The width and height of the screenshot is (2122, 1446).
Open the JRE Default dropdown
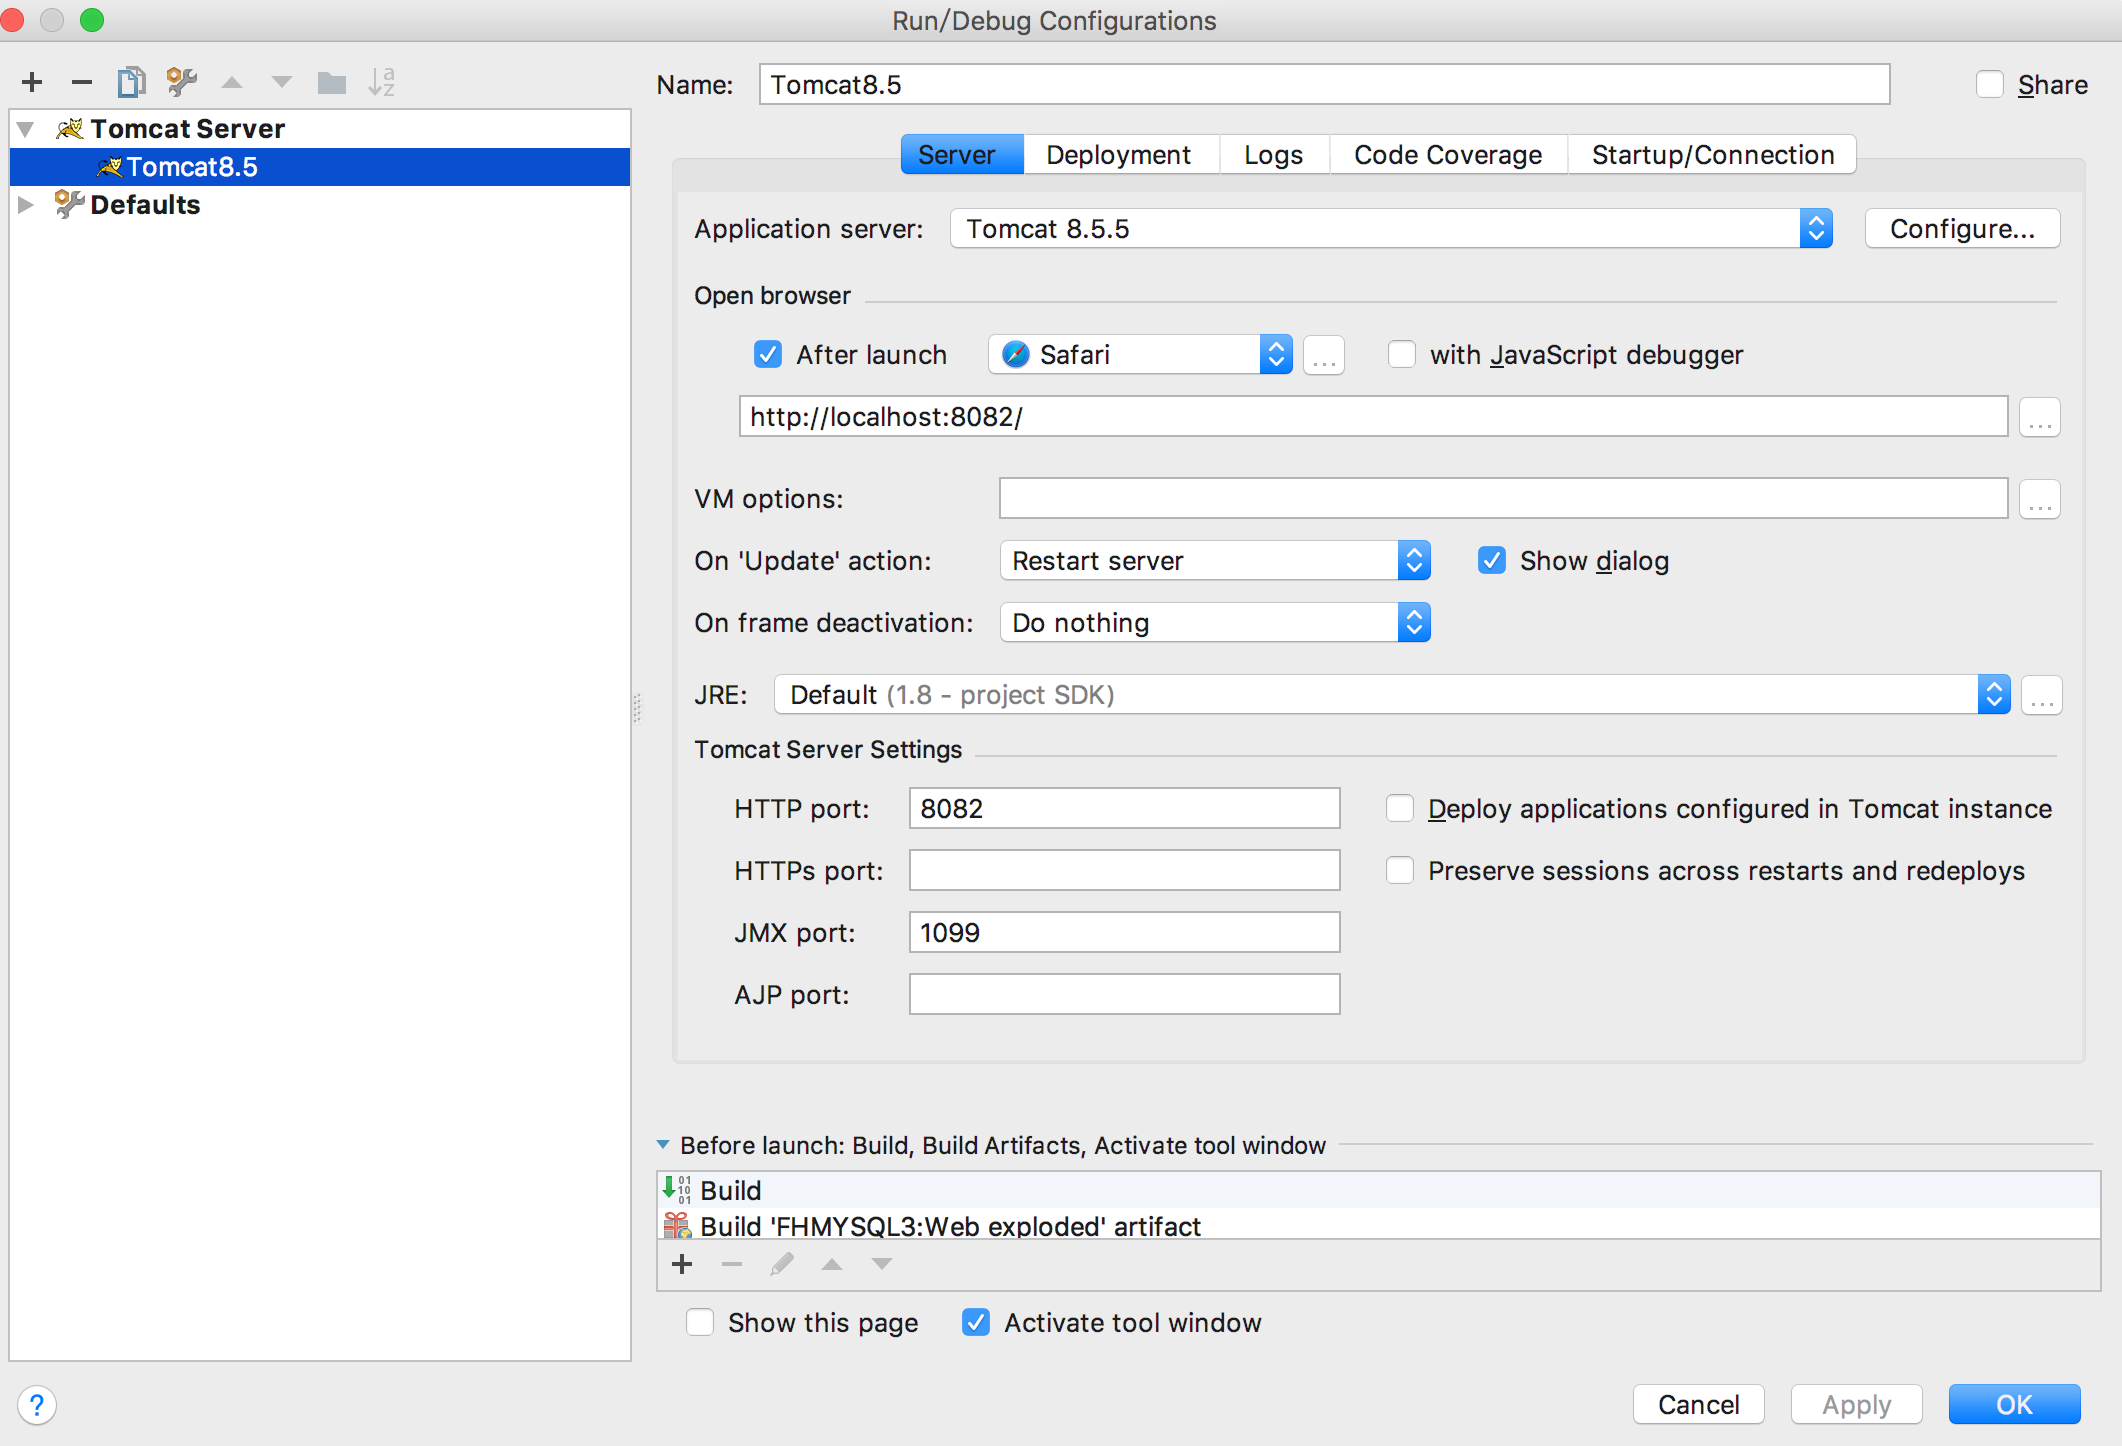tap(1392, 695)
